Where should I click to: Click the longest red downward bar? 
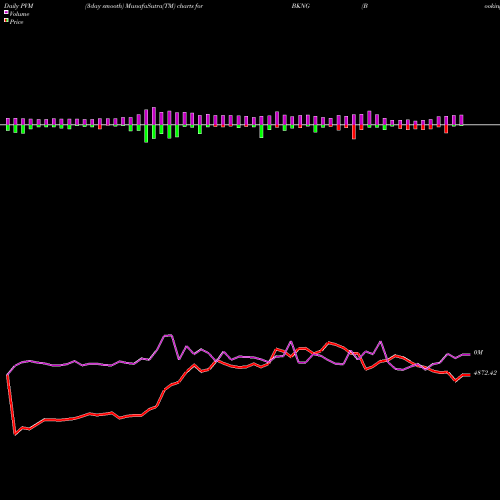click(354, 132)
